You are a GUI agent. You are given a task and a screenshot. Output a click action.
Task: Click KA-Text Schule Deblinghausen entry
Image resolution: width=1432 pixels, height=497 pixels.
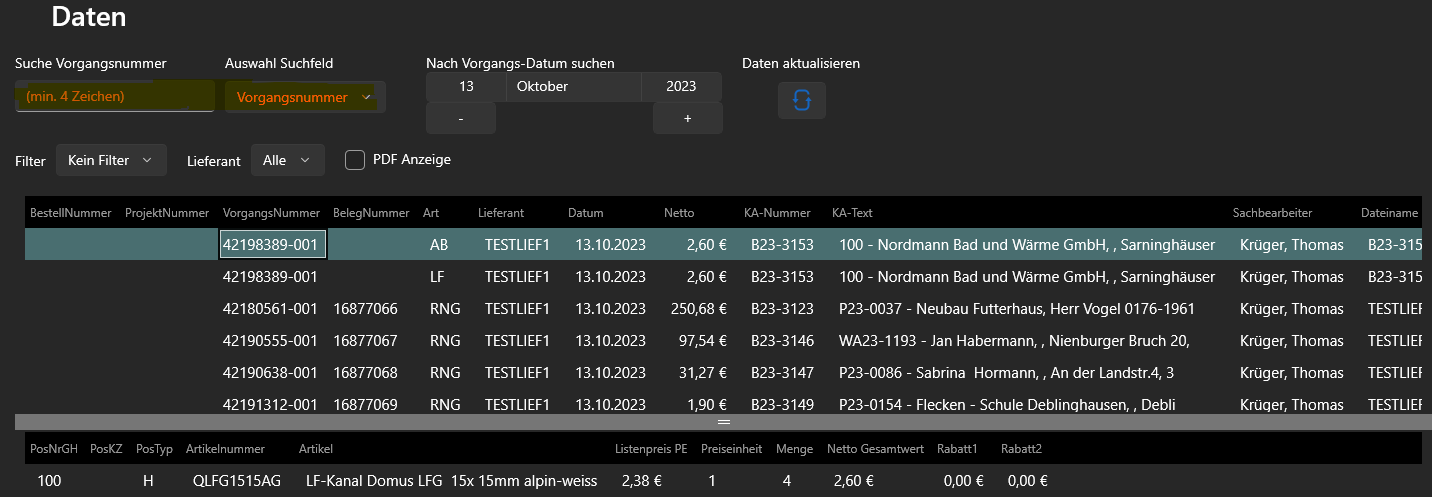pyautogui.click(x=1006, y=405)
